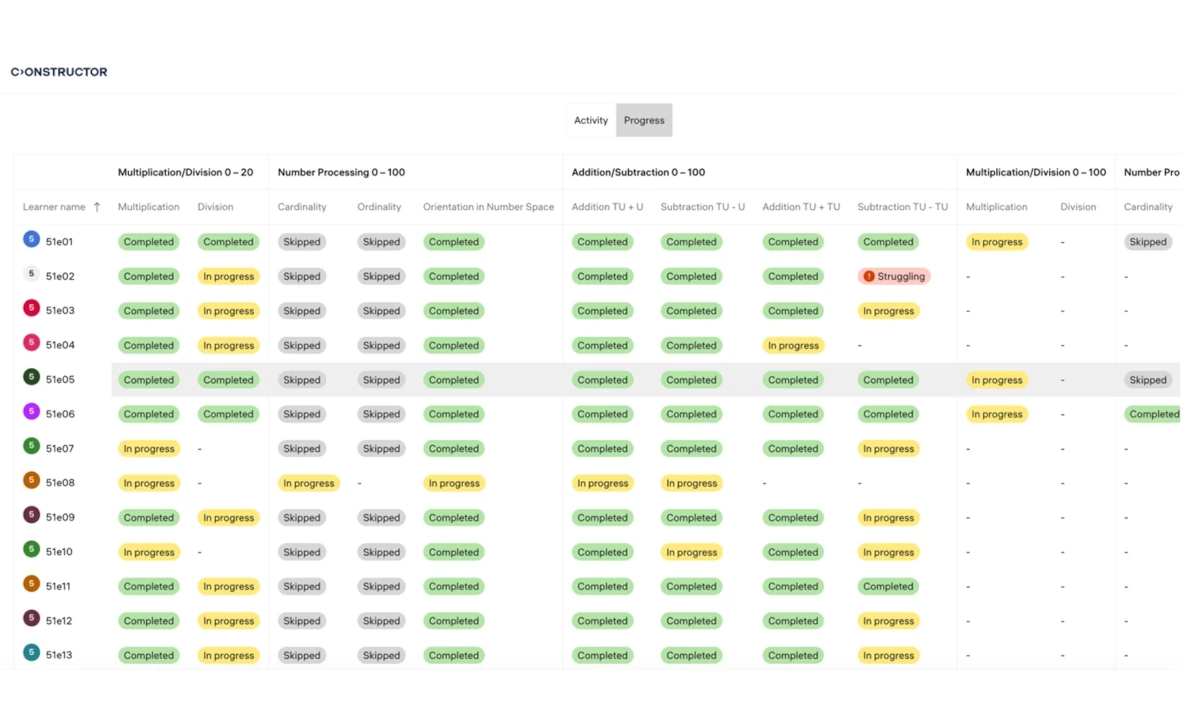
Task: Switch to the Activity tab
Action: [x=591, y=120]
